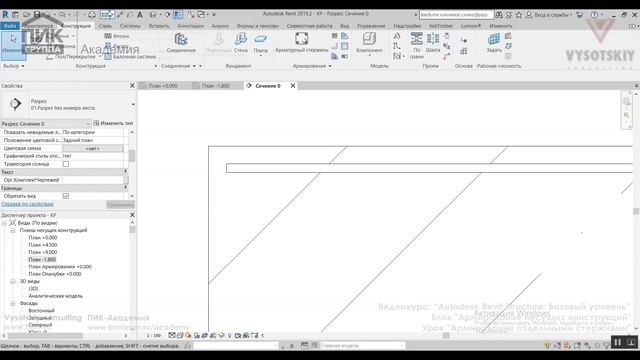
Task: Click the Применить button in Properties
Action: coord(120,204)
